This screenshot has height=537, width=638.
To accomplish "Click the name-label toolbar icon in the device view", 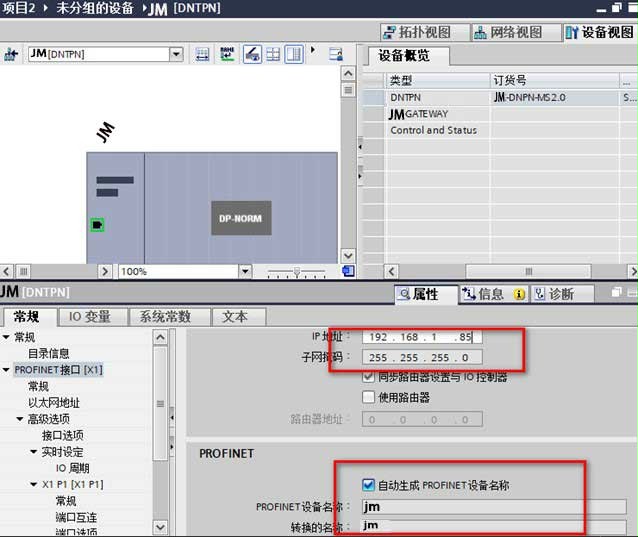I will pyautogui.click(x=228, y=54).
